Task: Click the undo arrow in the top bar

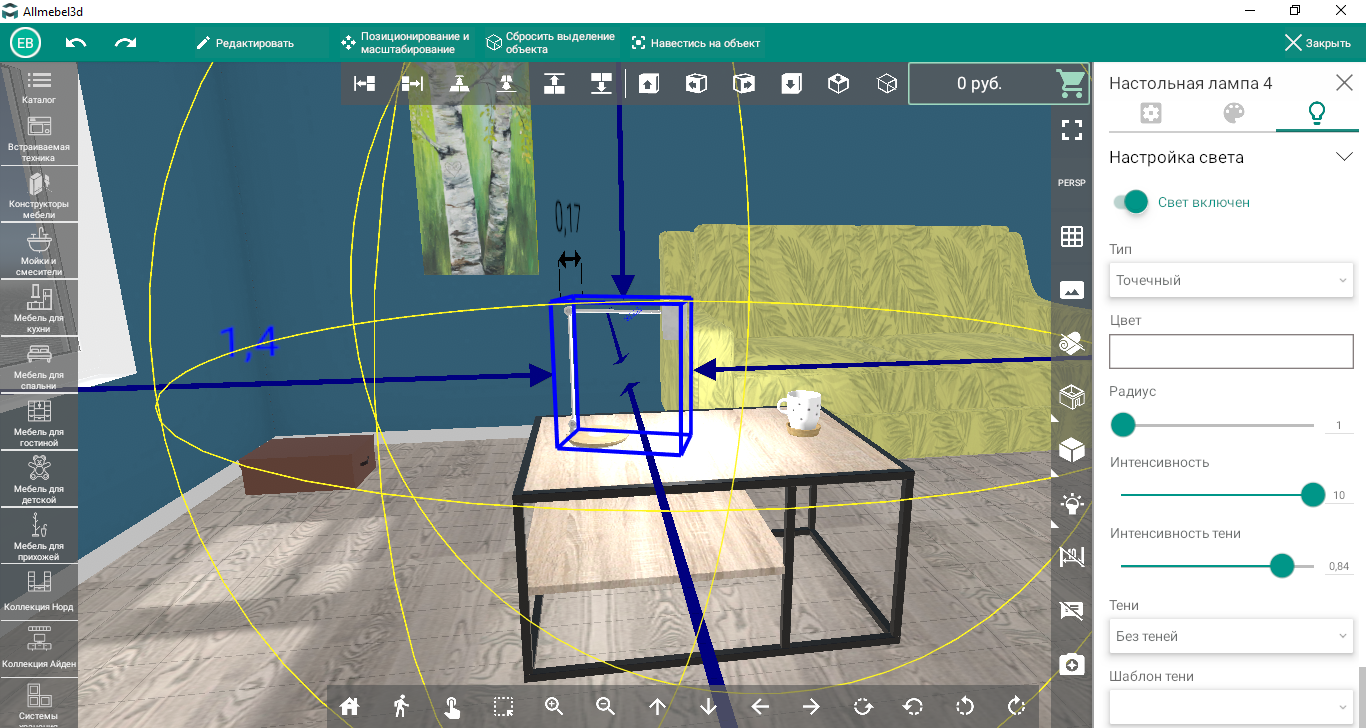Action: click(x=76, y=43)
